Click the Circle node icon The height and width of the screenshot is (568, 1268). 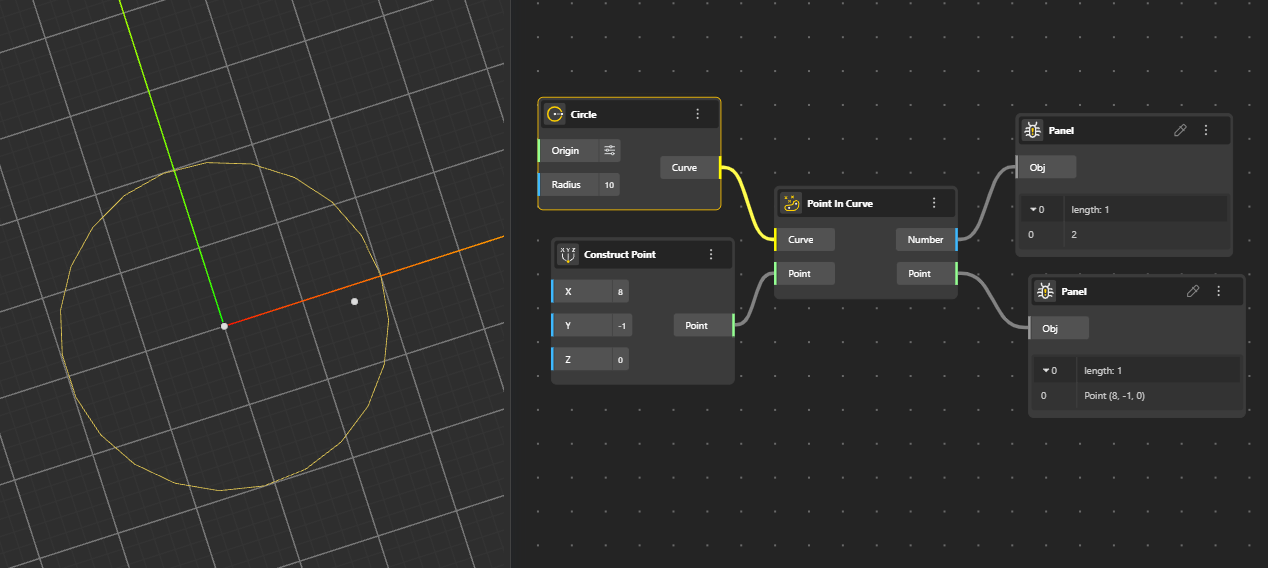tap(554, 114)
